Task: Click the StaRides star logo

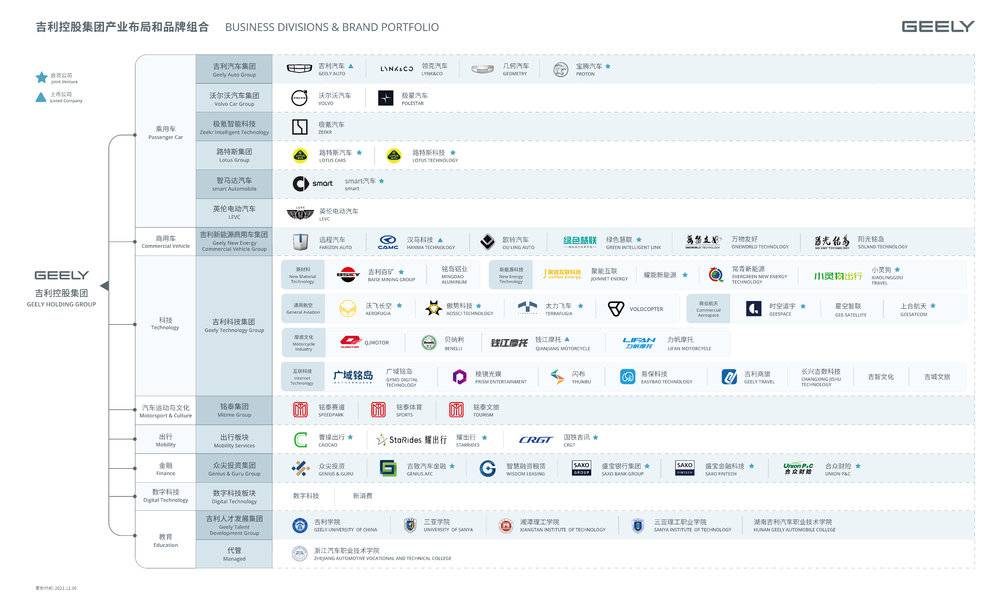Action: 411,440
